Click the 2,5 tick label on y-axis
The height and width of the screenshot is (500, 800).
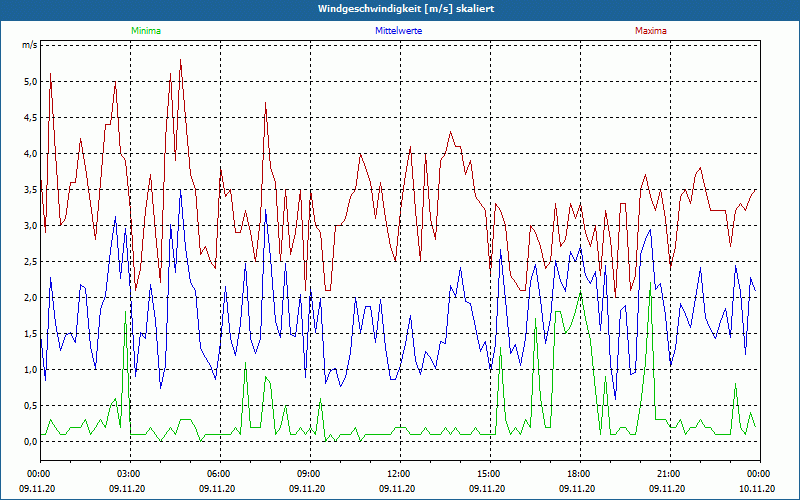30,261
